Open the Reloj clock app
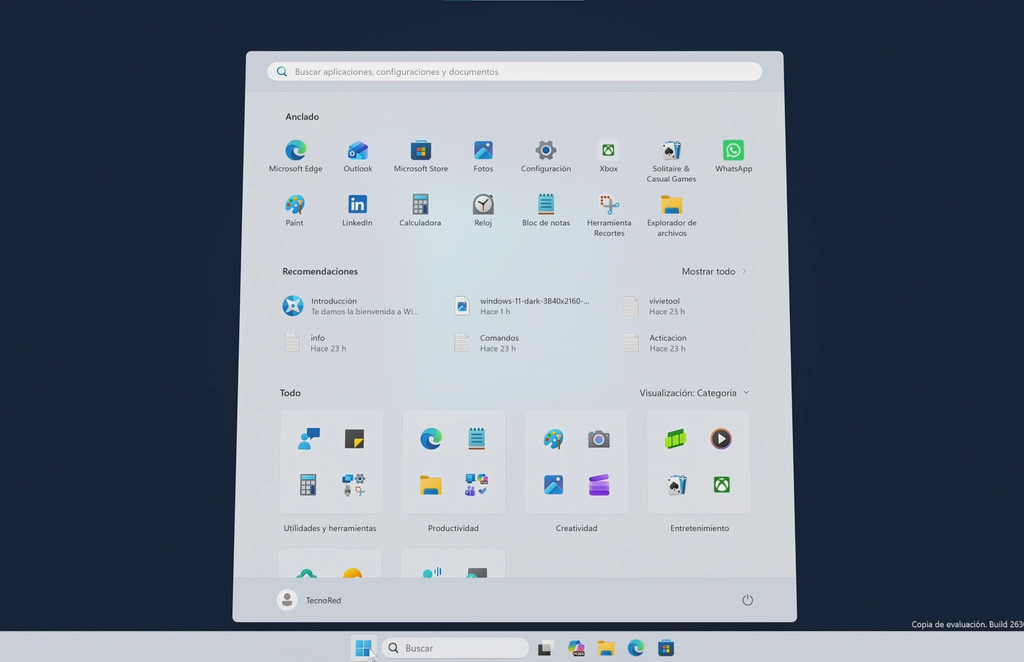 pyautogui.click(x=483, y=210)
